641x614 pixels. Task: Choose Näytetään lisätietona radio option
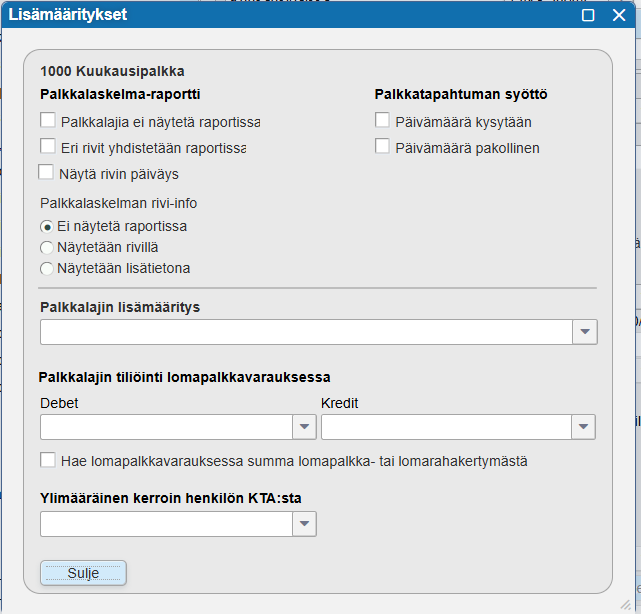click(46, 268)
